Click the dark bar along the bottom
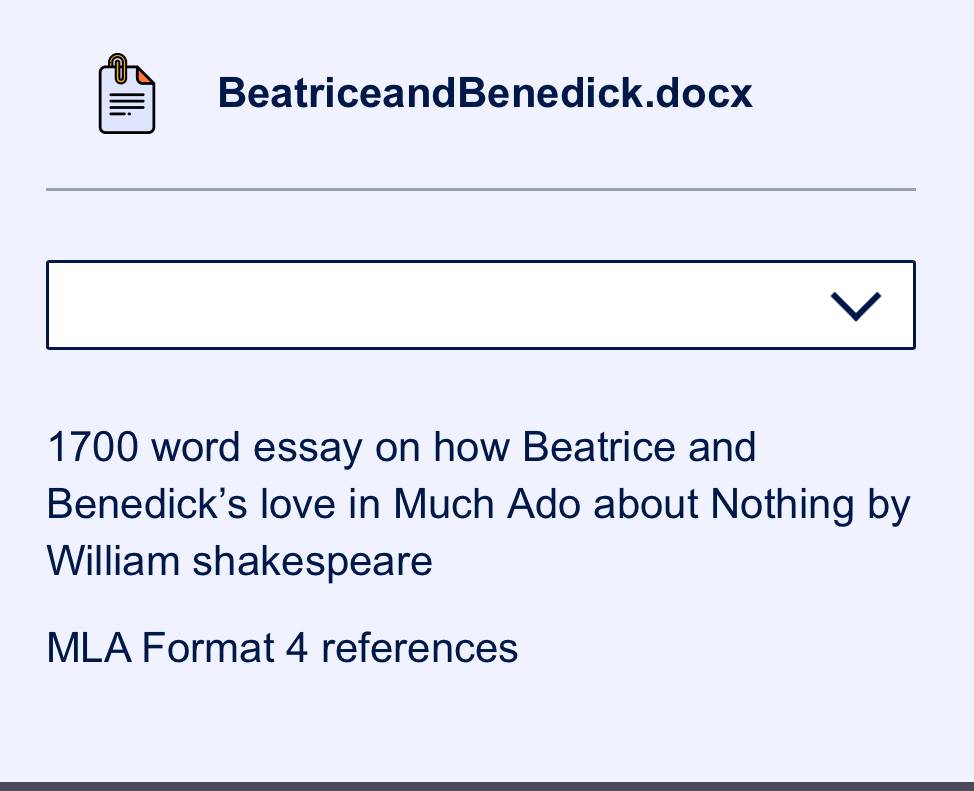Viewport: 974px width, 791px height. tap(487, 786)
